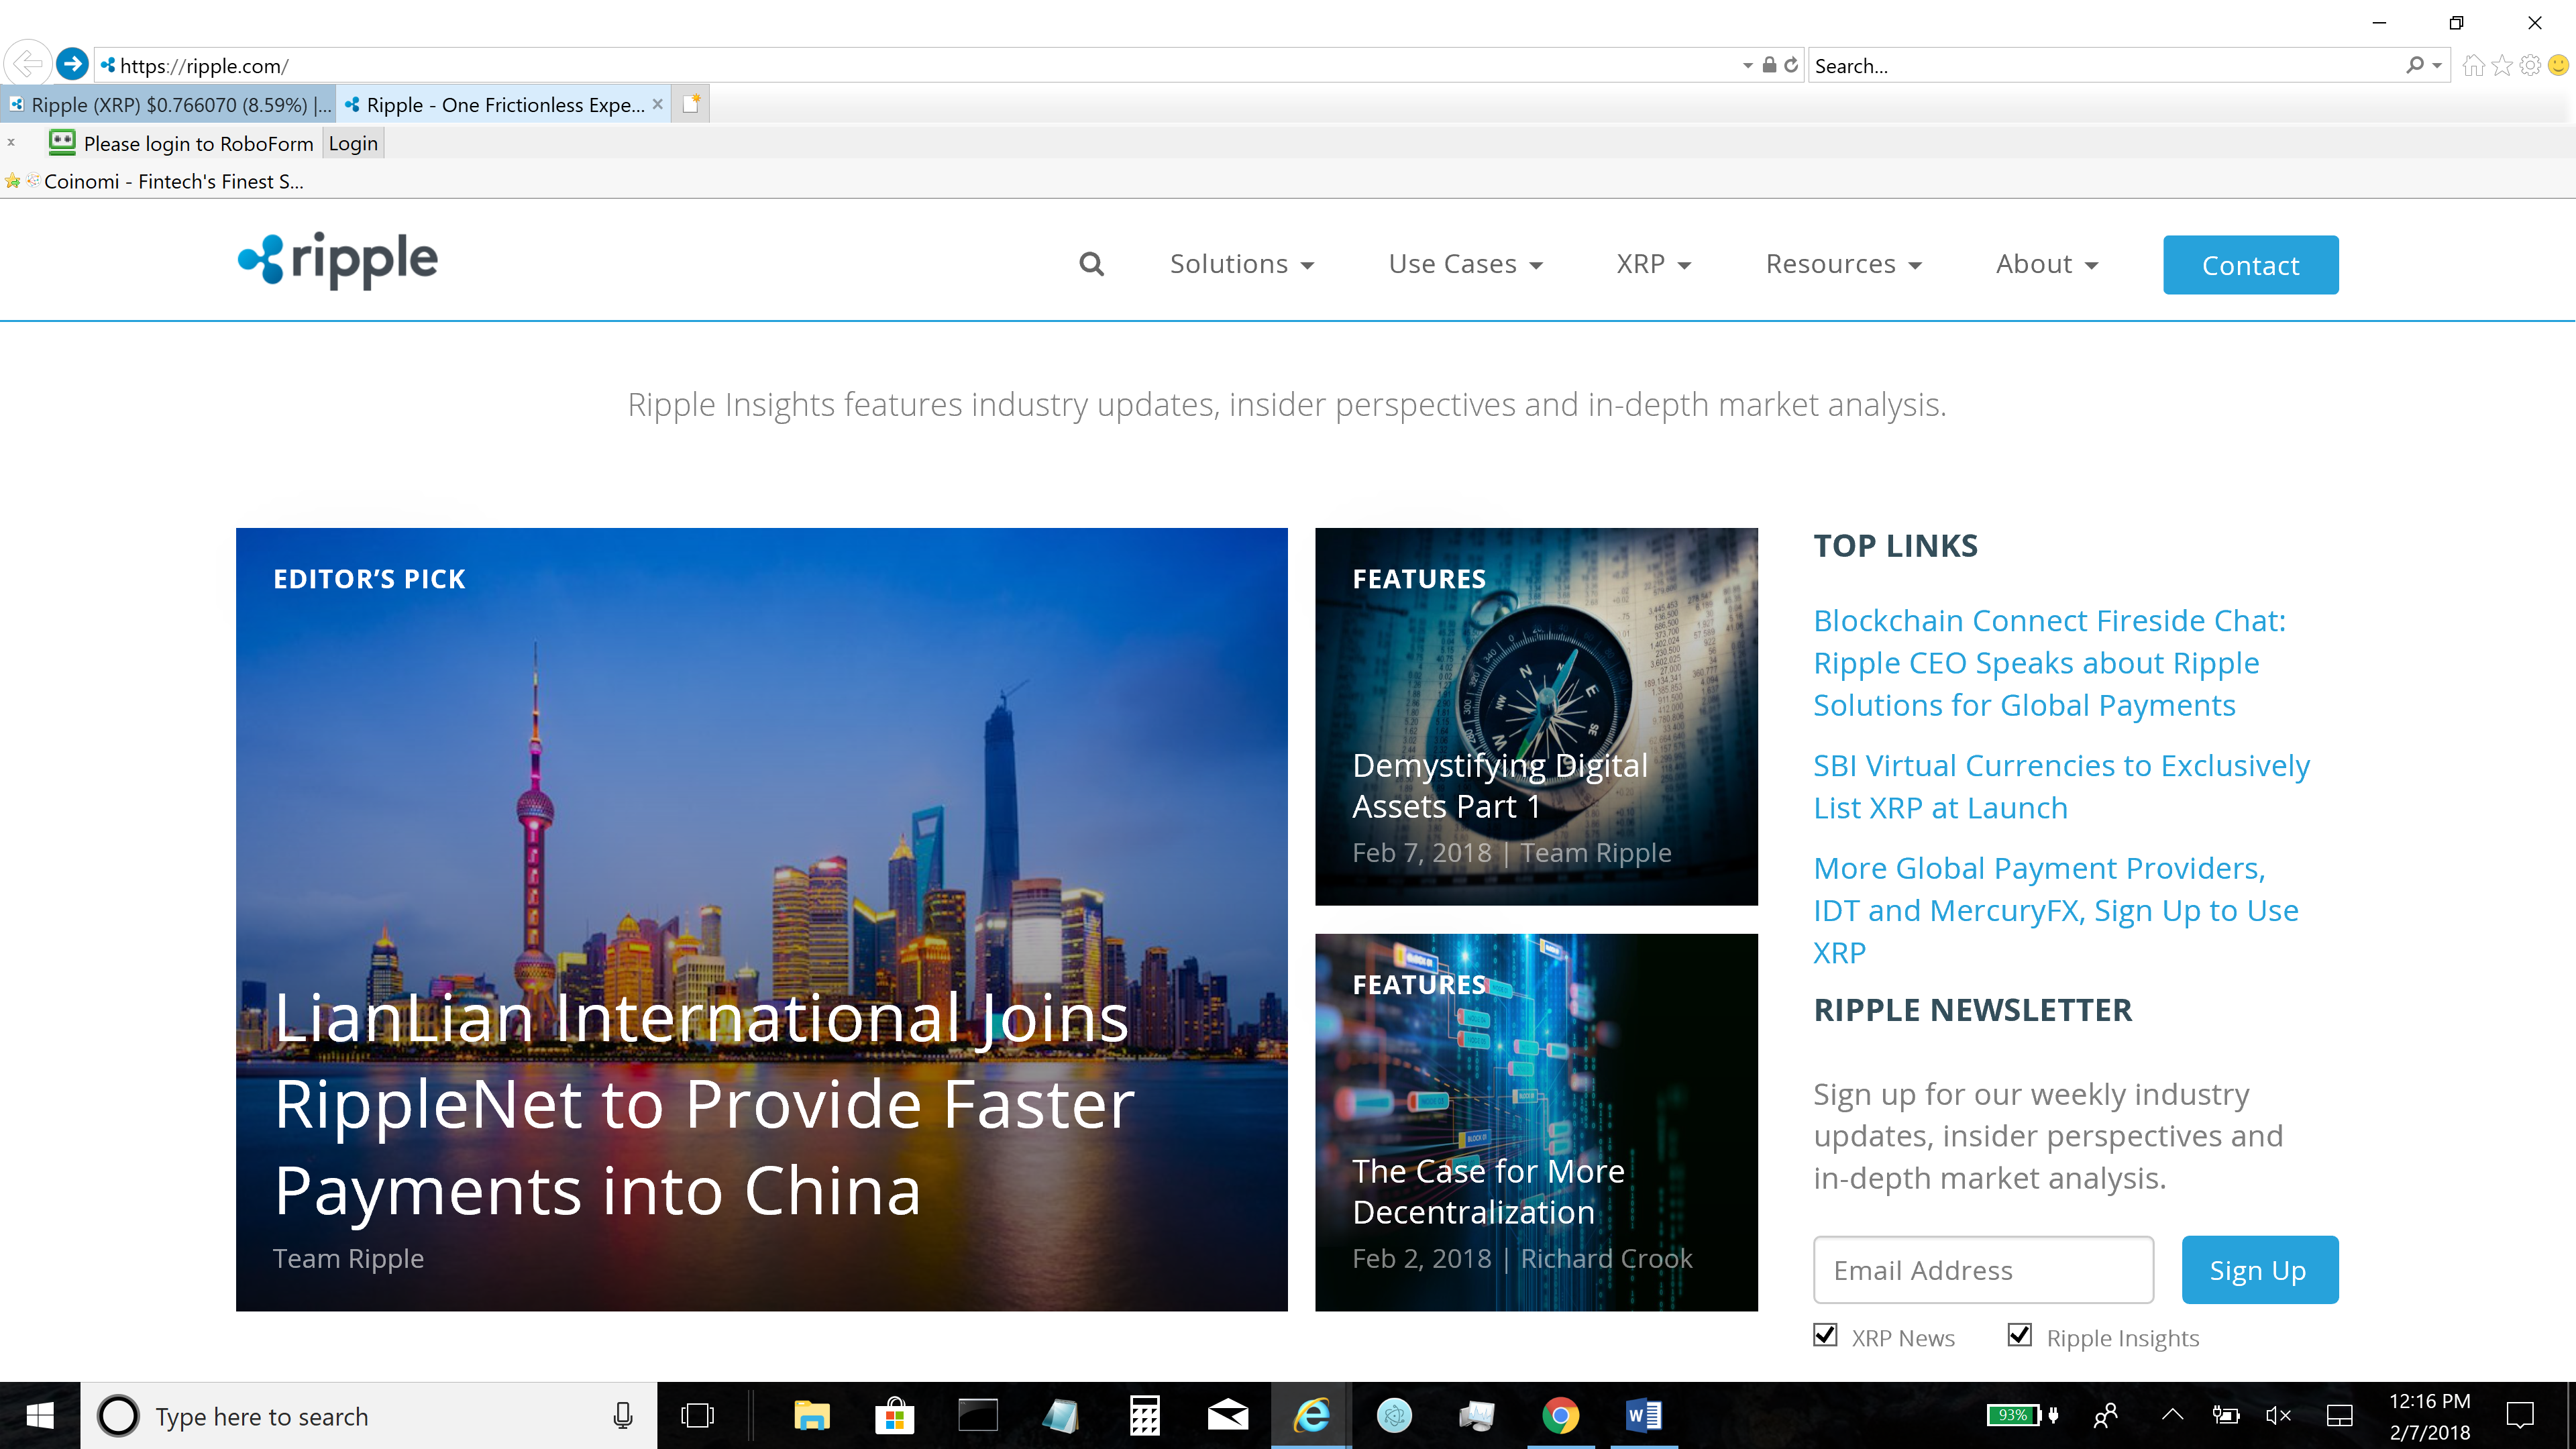This screenshot has height=1449, width=2576.
Task: Open the Atom-style round taskbar icon
Action: pos(1394,1416)
